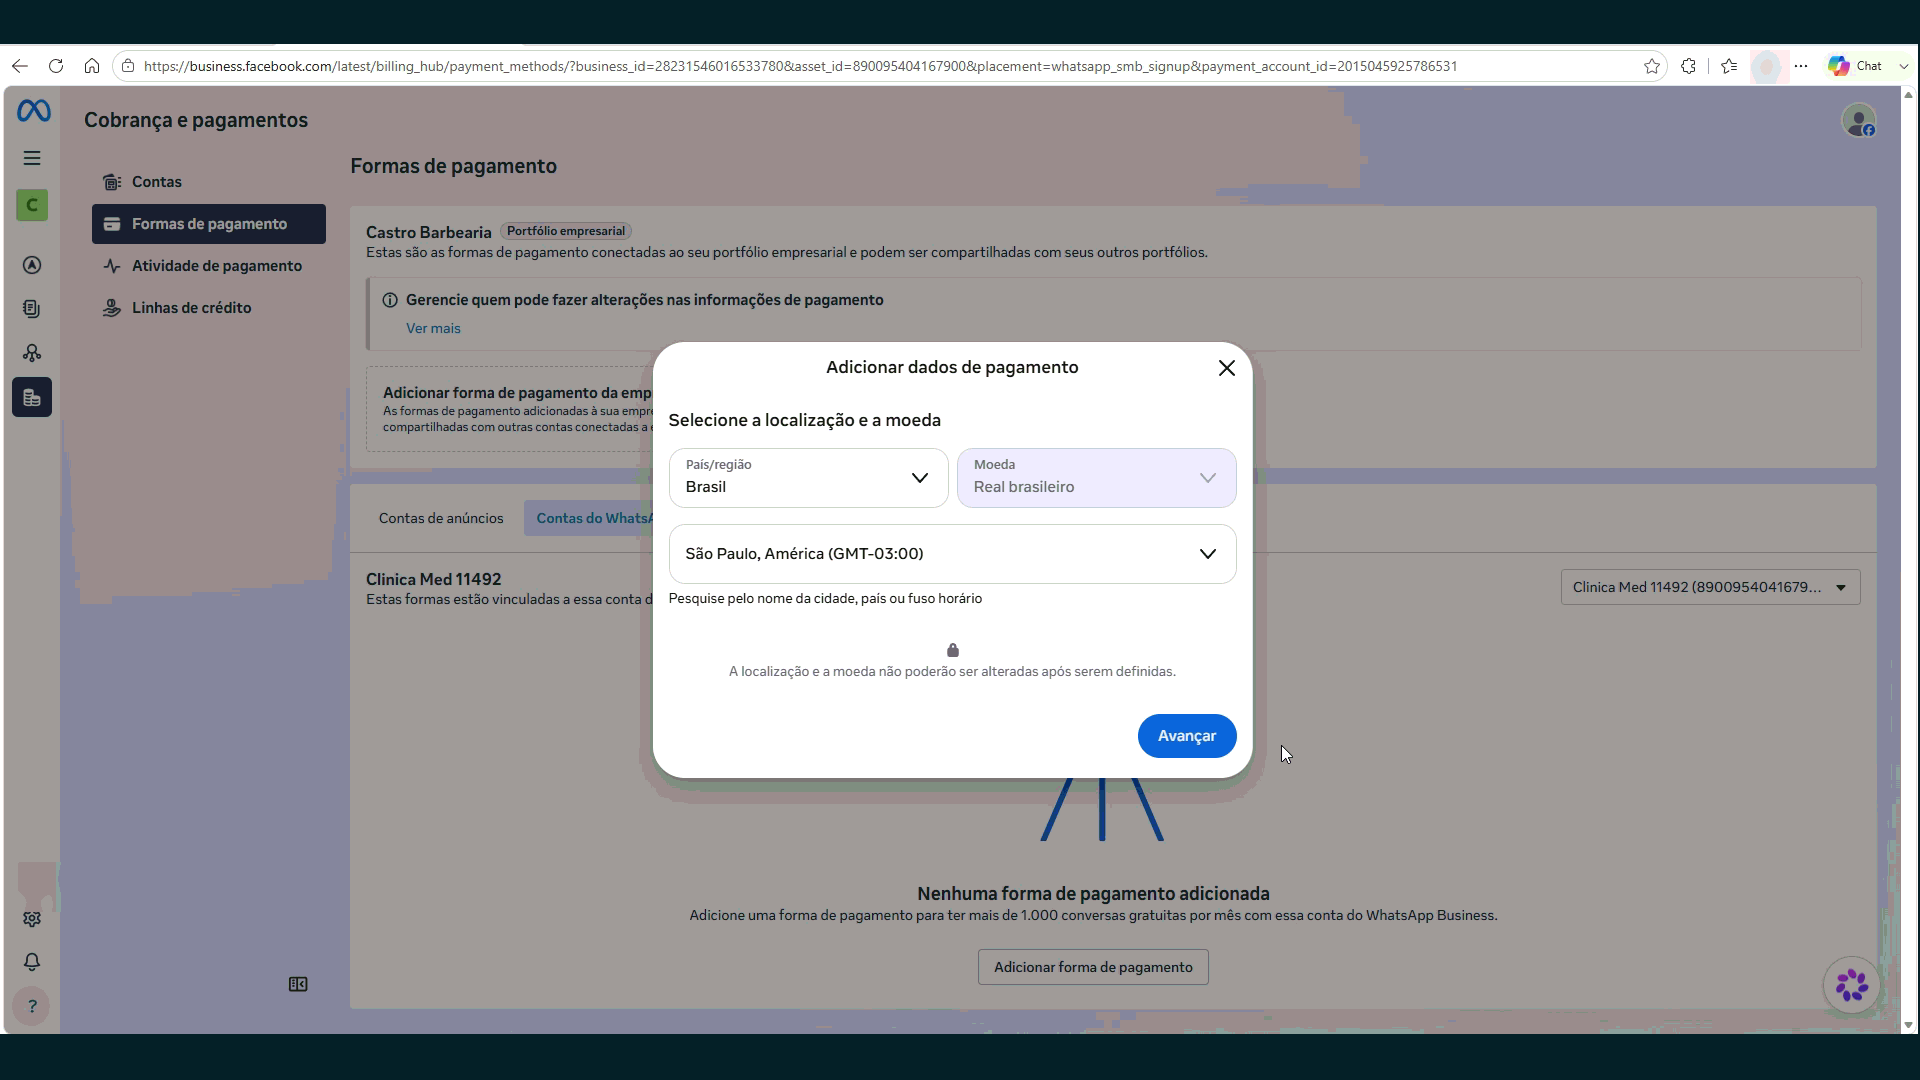Open the settings gear in left rail

coord(32,919)
